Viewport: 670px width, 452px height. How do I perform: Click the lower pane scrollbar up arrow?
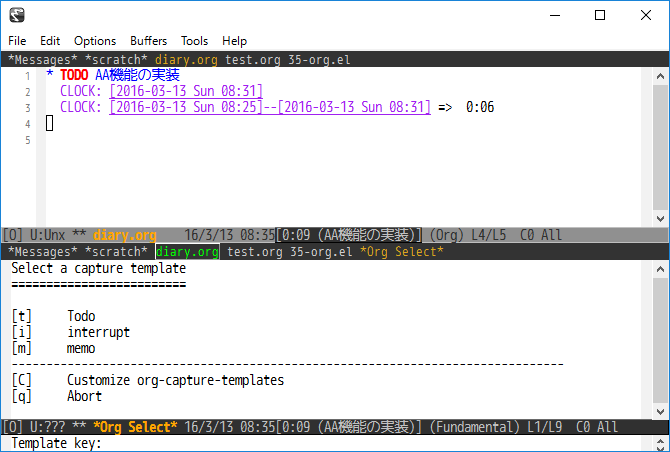coord(661,269)
